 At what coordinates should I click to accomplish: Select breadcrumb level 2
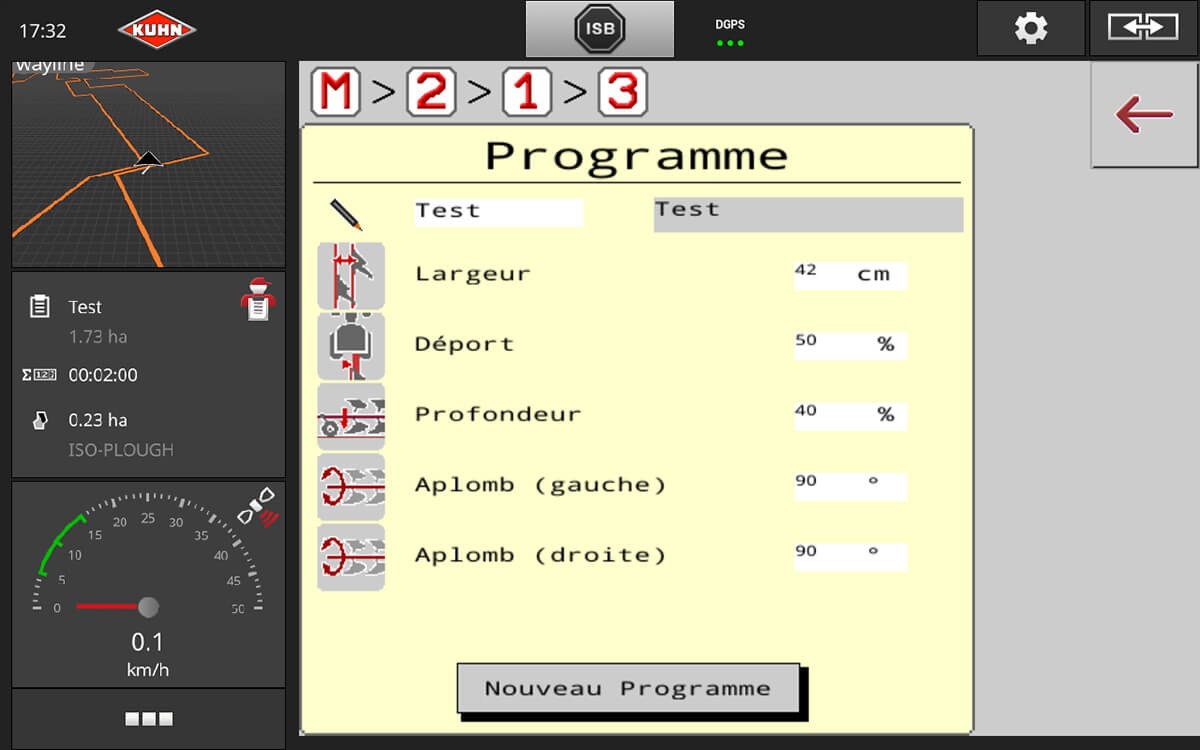pyautogui.click(x=431, y=92)
